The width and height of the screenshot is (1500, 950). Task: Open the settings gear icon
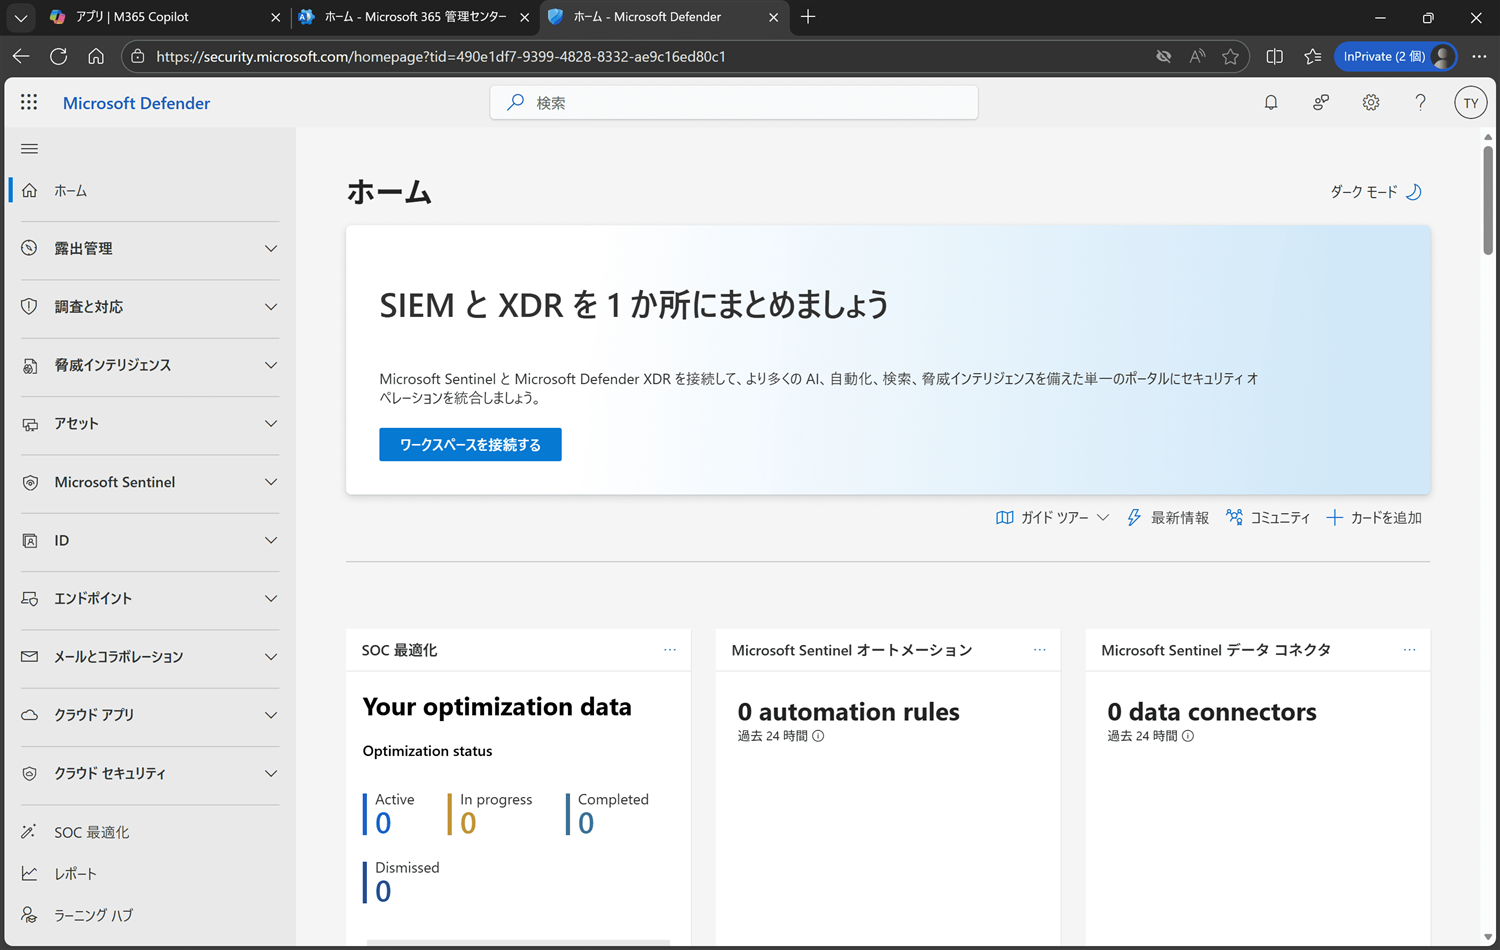(1371, 102)
